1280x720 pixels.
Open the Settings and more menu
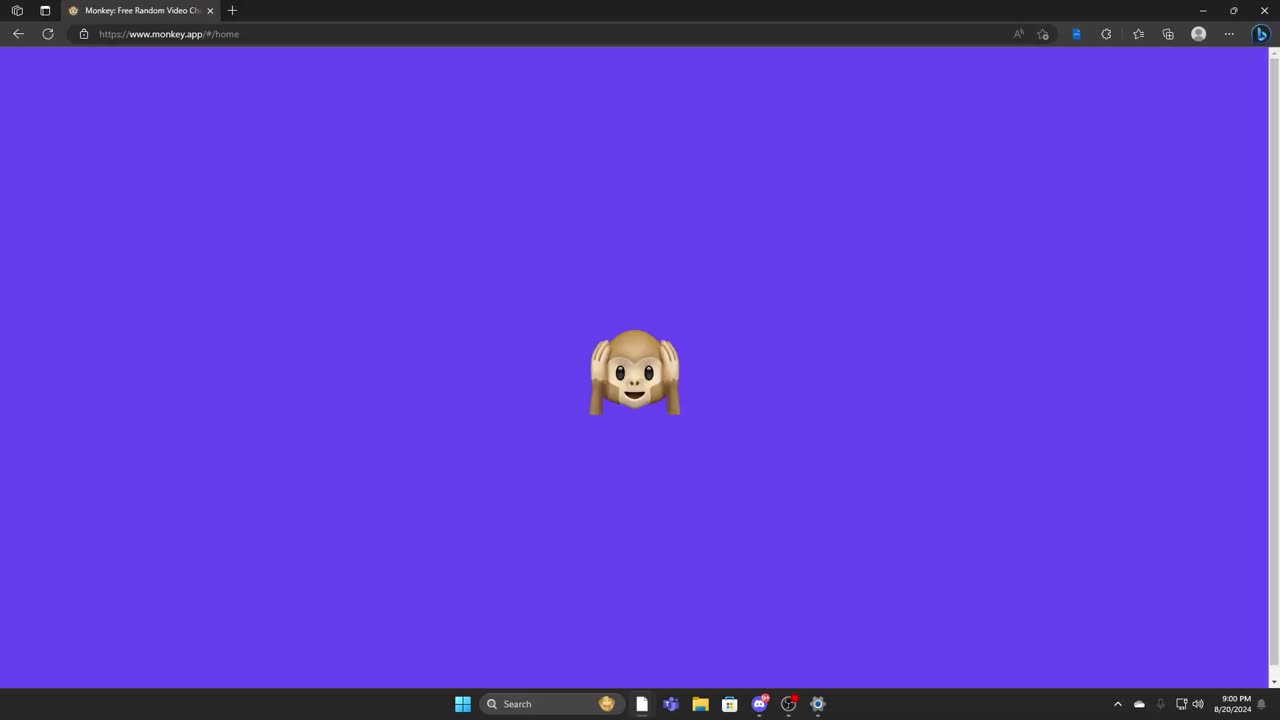[1229, 34]
